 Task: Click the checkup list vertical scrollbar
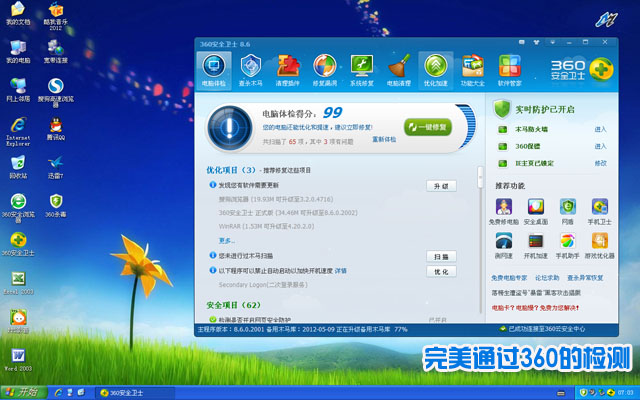pyautogui.click(x=480, y=177)
